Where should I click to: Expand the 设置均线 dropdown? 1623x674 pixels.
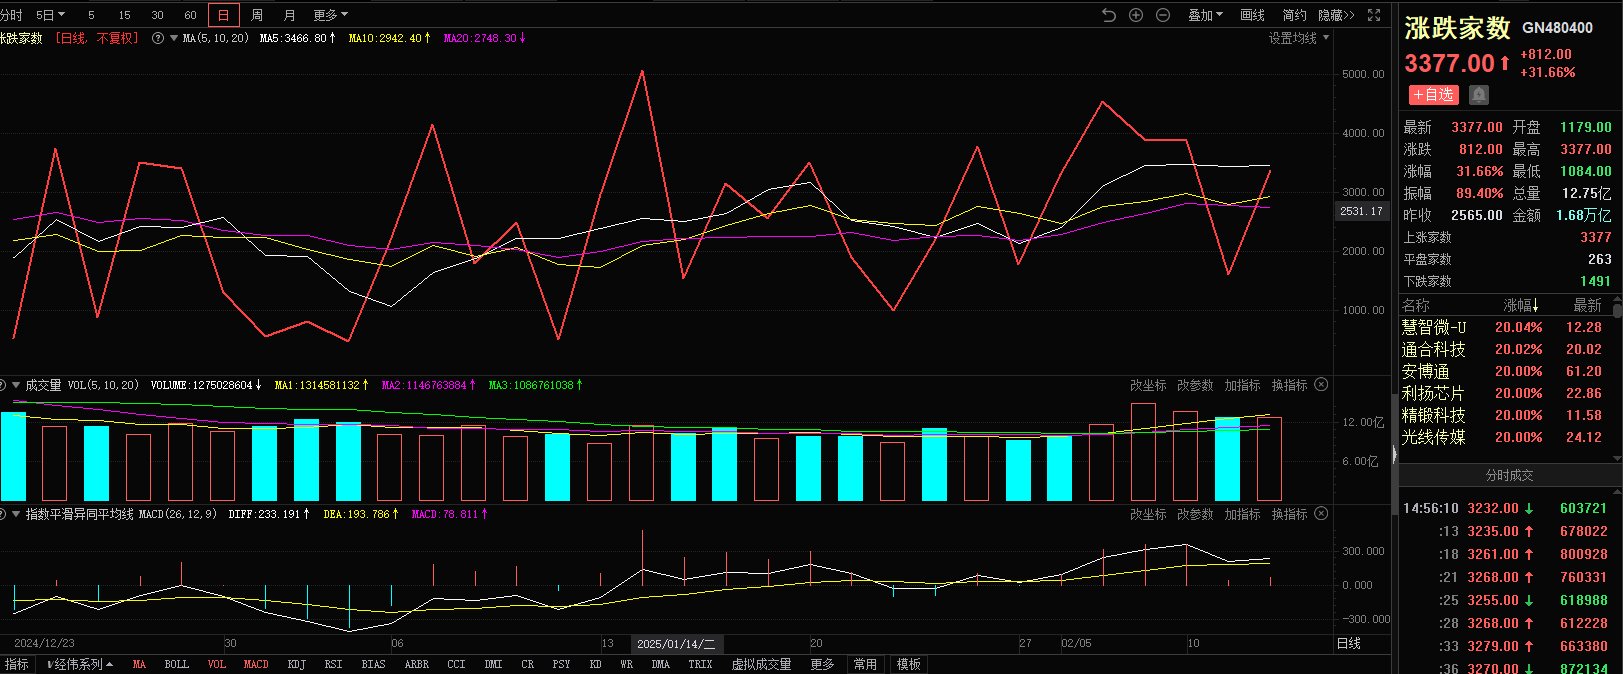pos(1298,38)
